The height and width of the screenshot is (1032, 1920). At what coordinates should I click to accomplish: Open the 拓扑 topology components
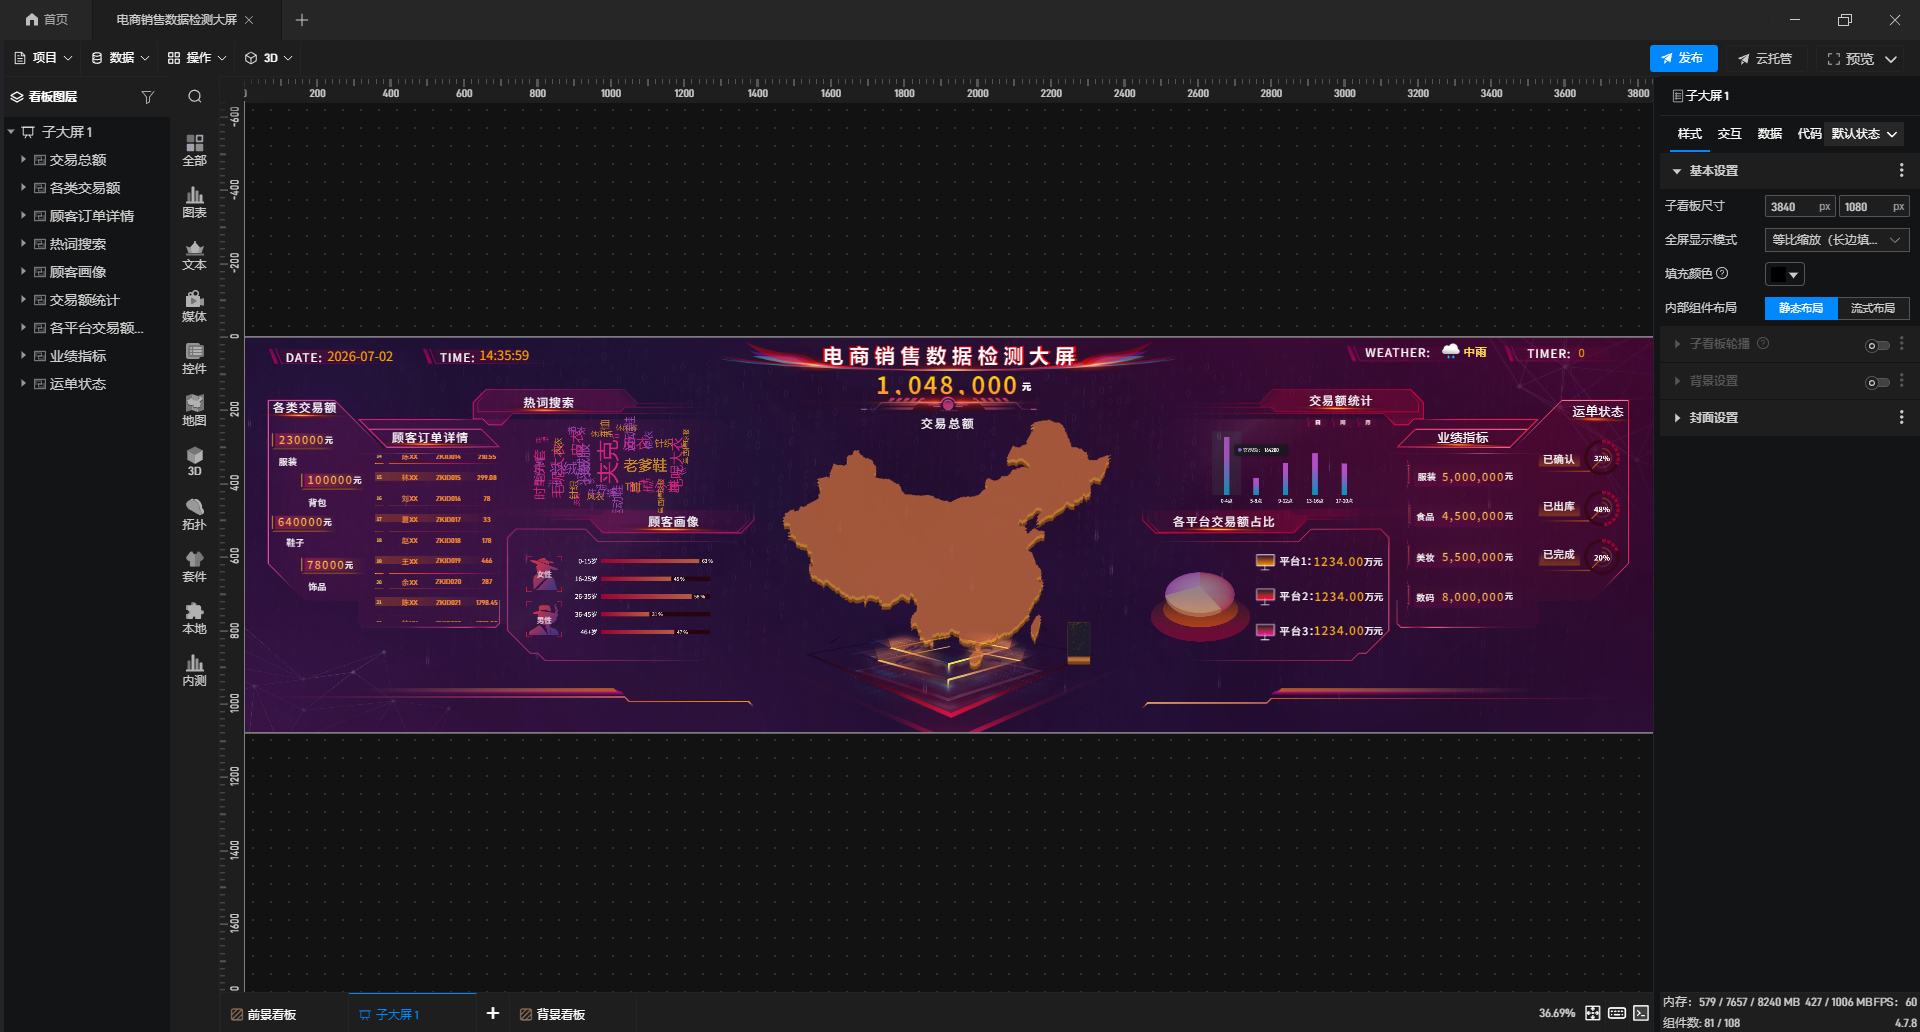tap(194, 514)
